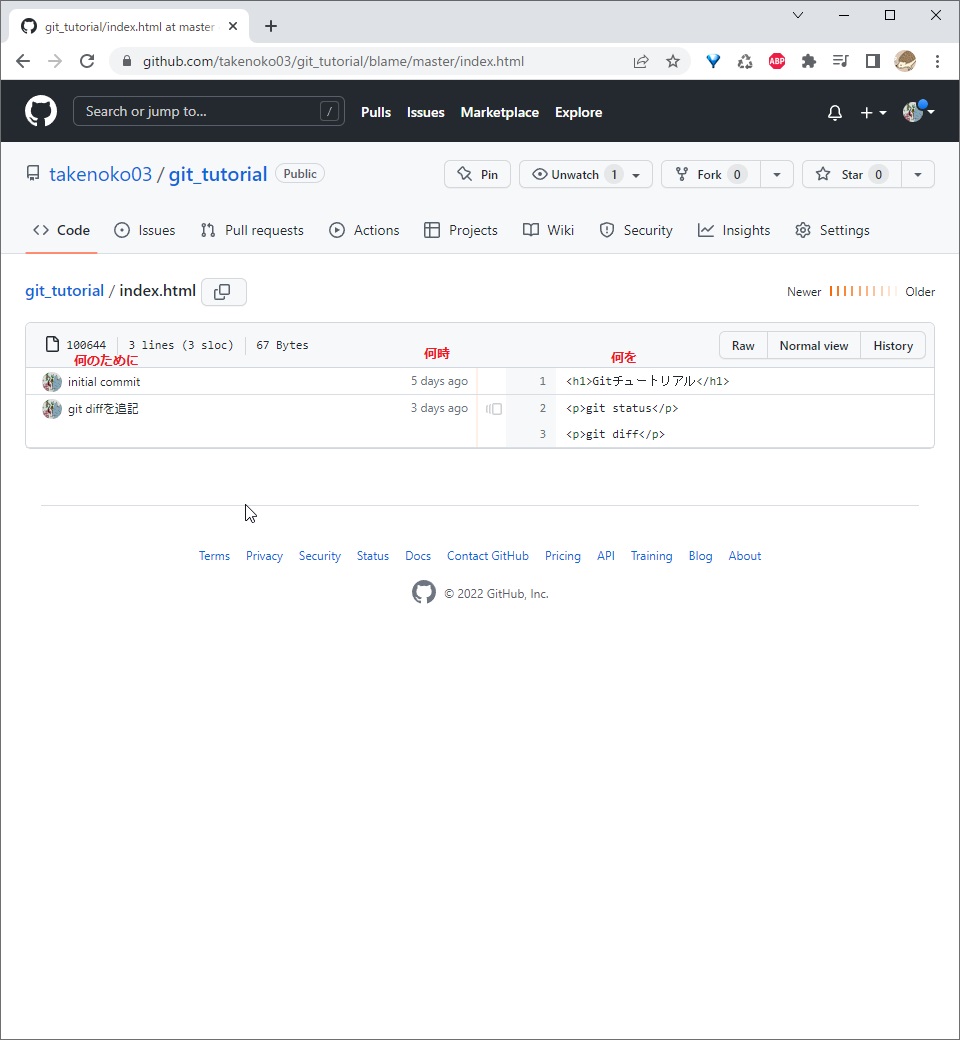
Task: Click avatar beside 'git diffを追記' commit
Action: (x=52, y=409)
